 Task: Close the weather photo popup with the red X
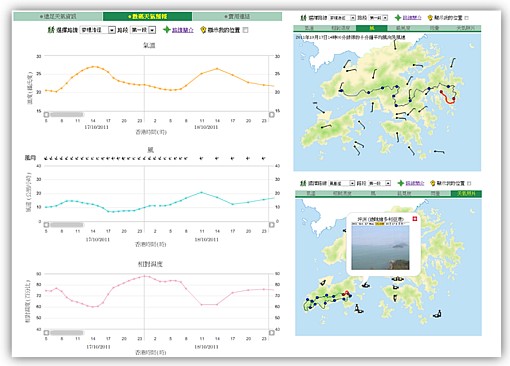415,219
